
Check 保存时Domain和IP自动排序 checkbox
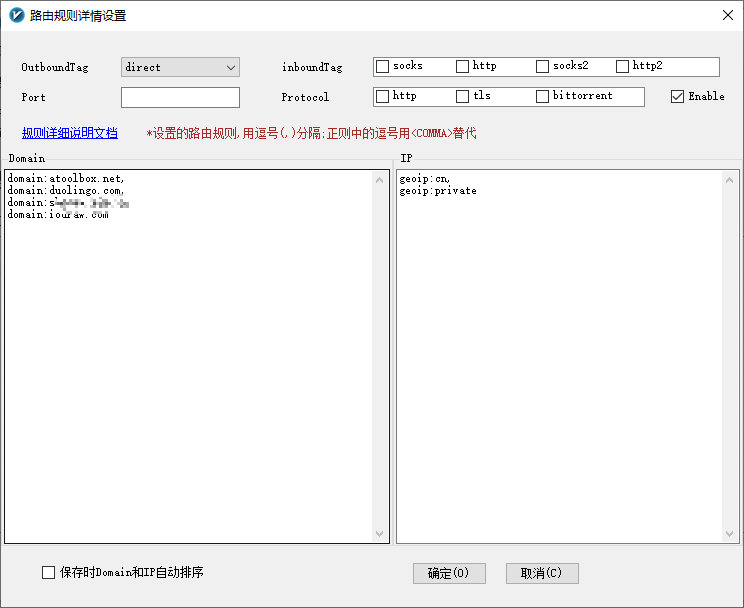(48, 572)
